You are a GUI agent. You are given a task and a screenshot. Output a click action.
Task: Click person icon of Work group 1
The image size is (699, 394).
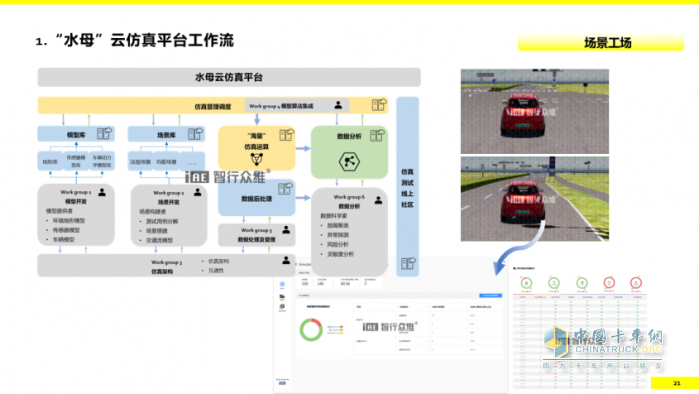coord(102,192)
